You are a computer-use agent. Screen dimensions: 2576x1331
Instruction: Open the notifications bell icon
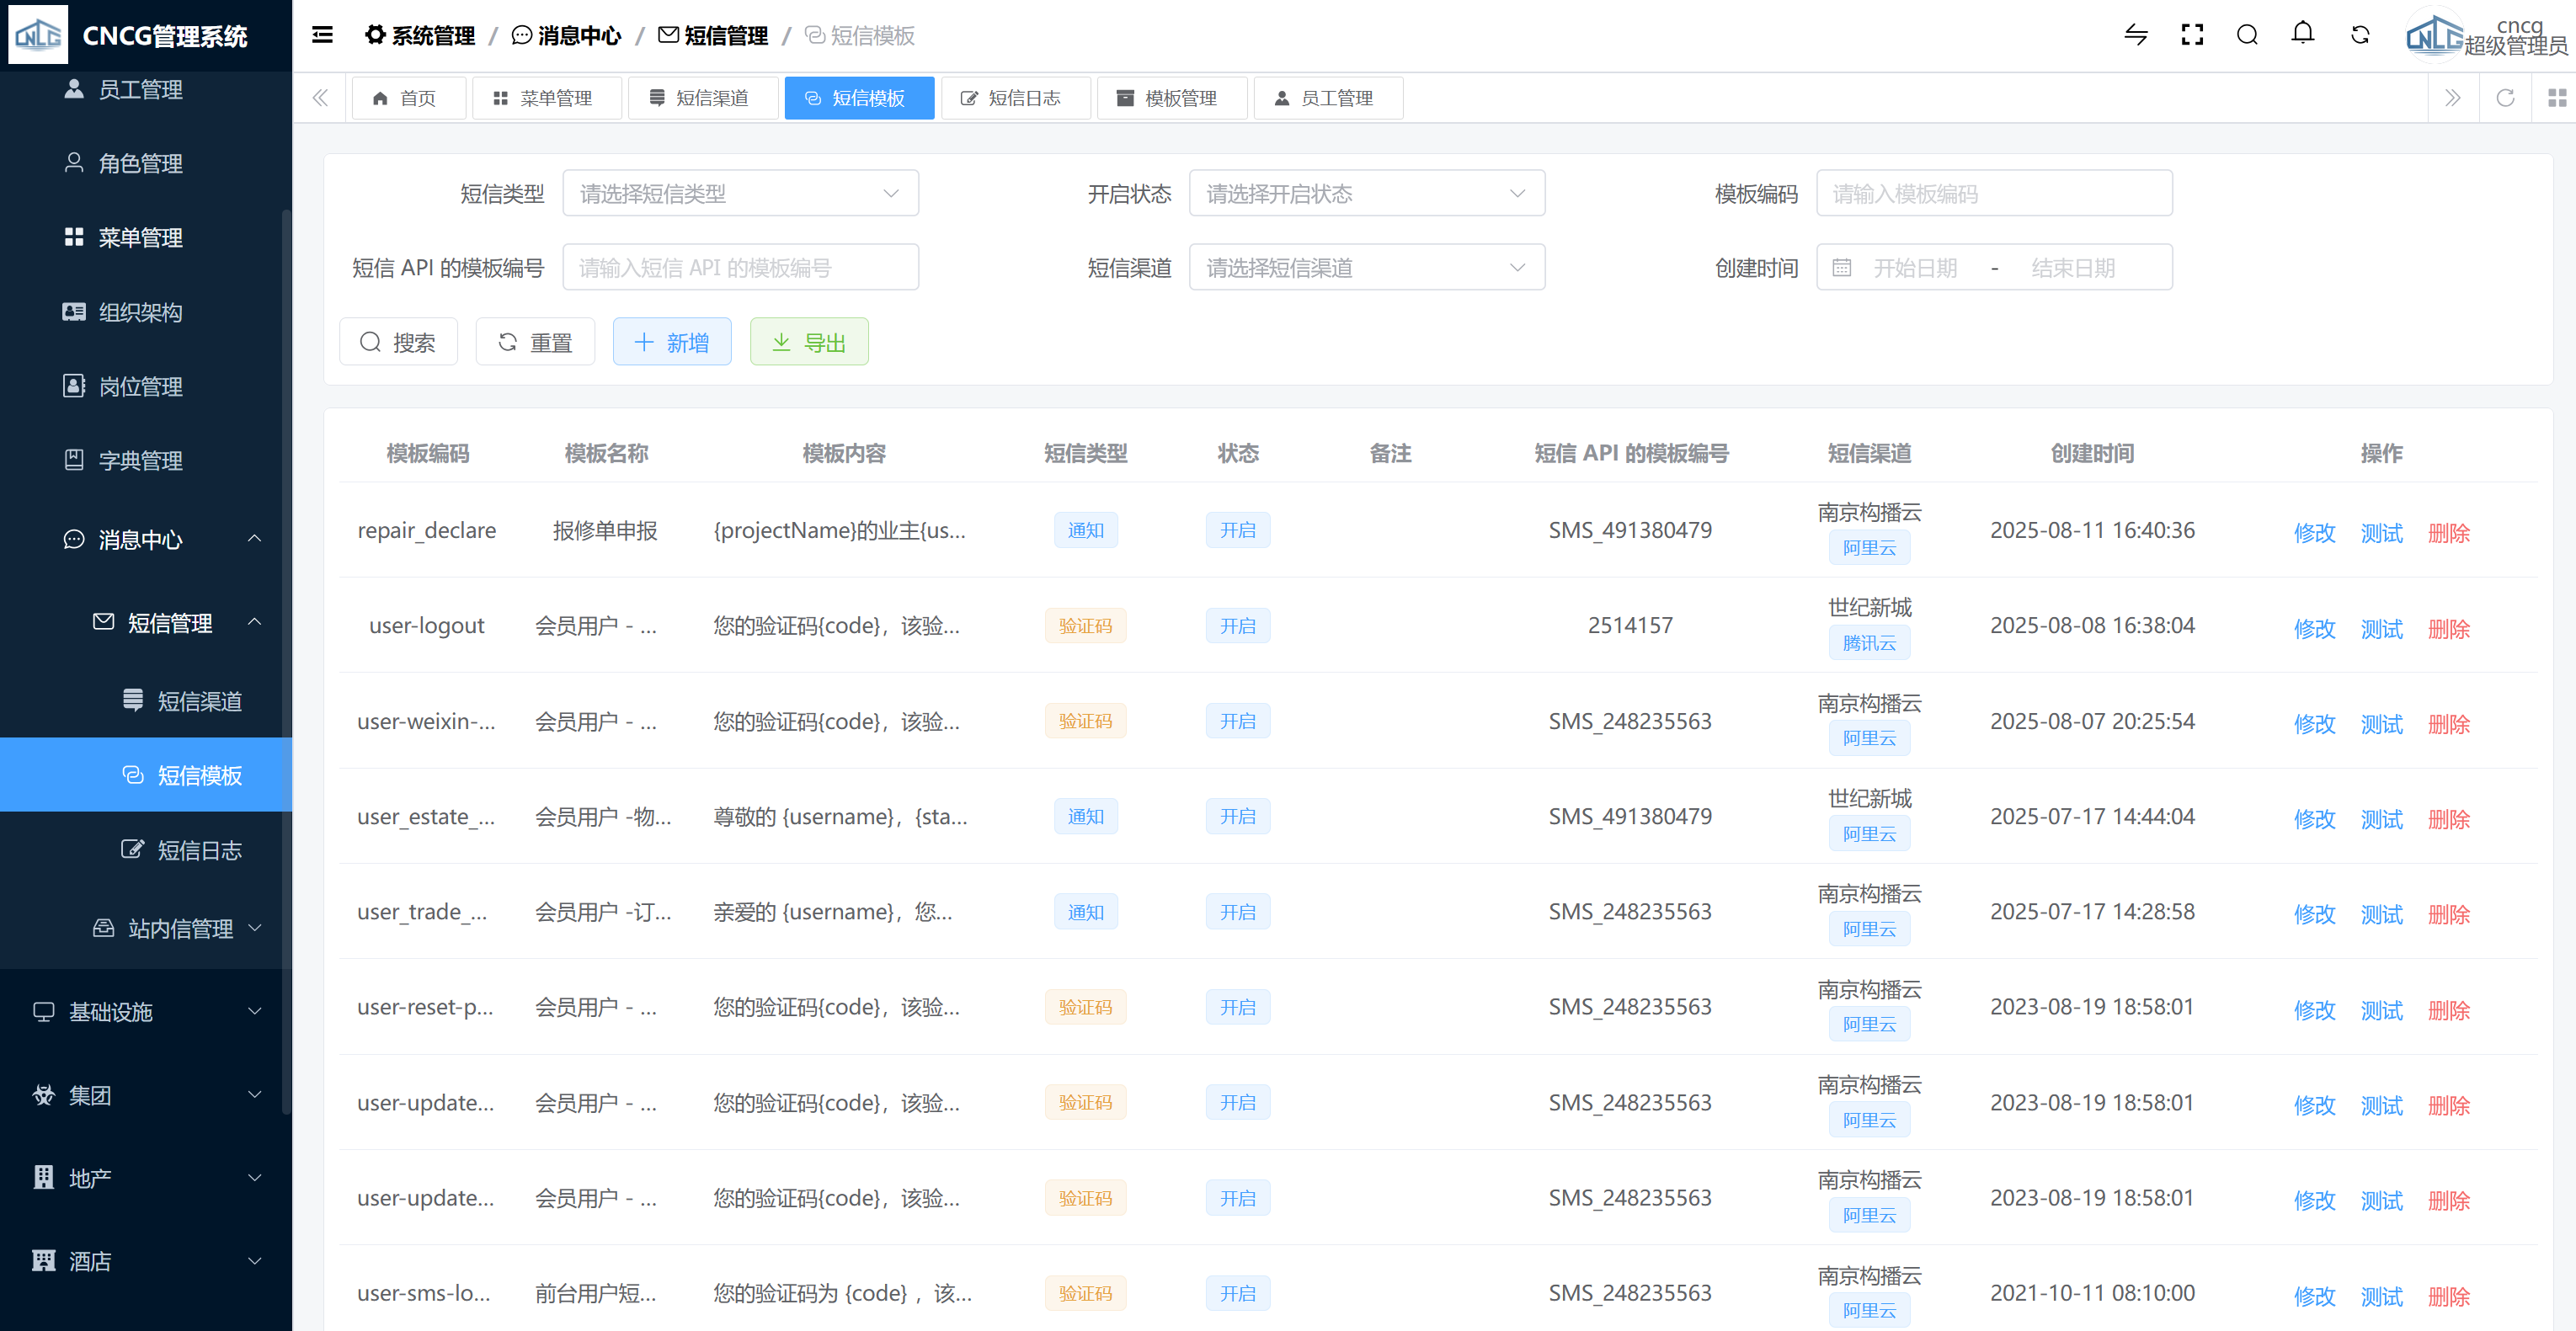point(2303,34)
